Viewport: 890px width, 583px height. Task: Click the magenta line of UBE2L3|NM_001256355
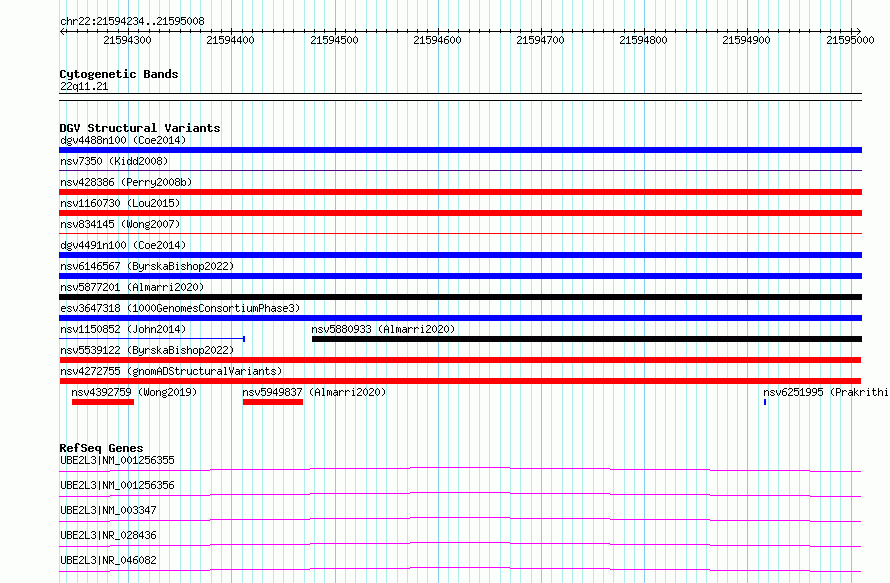460,469
